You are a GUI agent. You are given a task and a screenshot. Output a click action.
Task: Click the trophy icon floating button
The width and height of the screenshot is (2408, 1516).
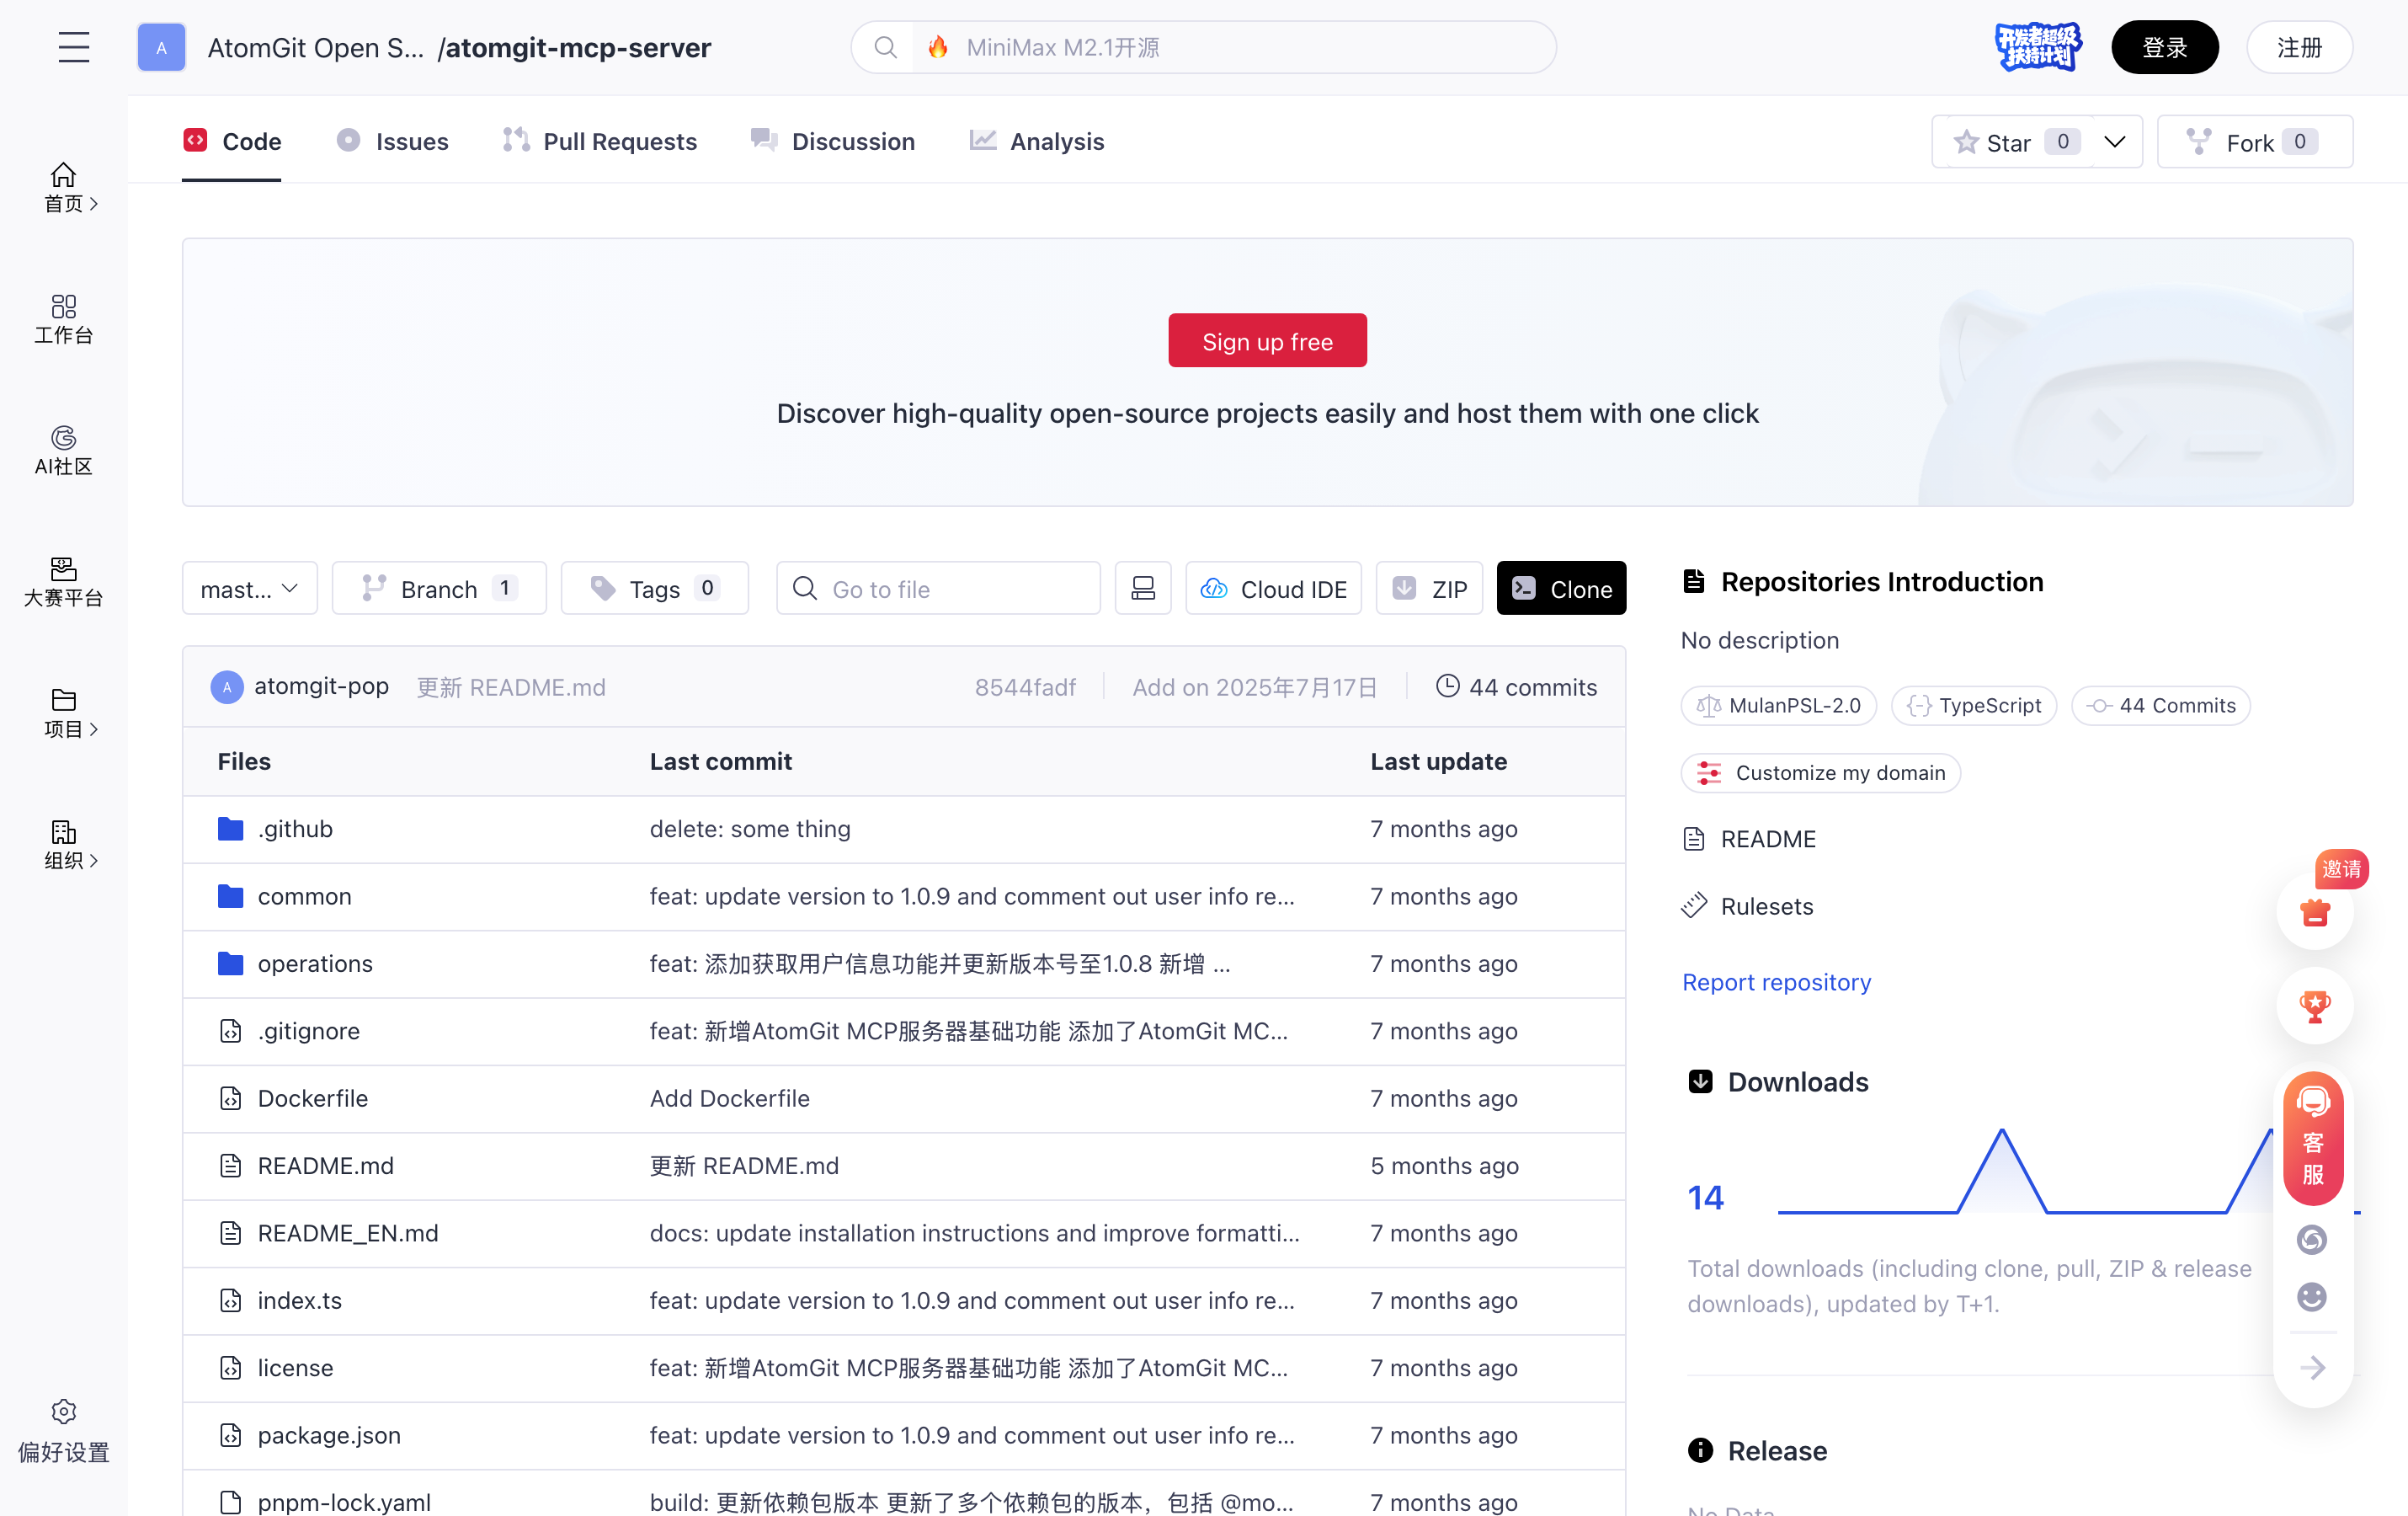[x=2314, y=1006]
